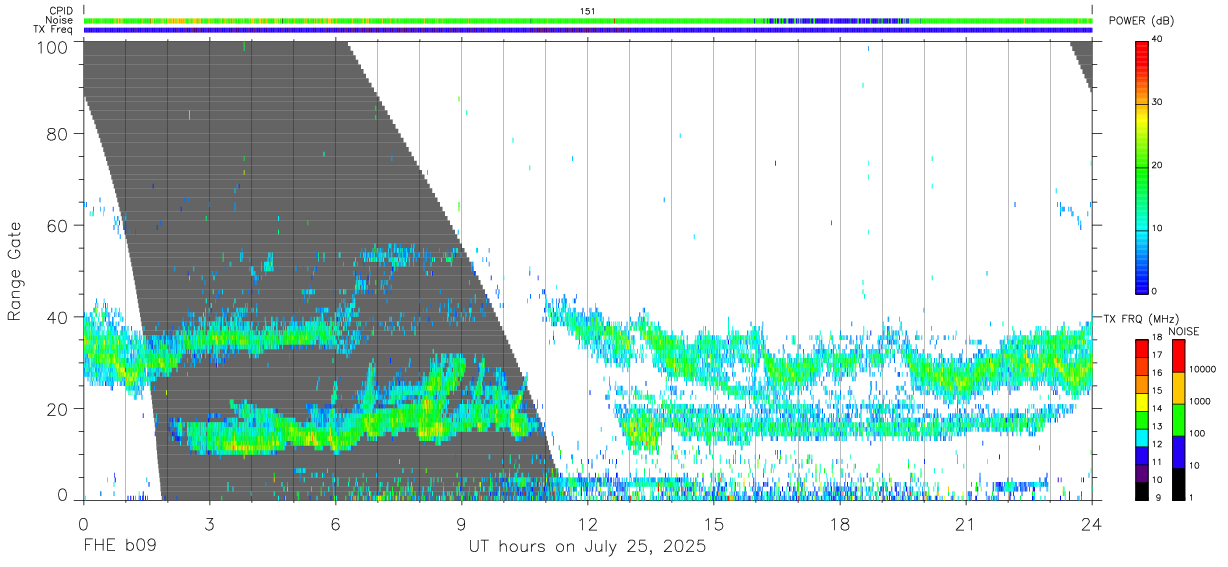Click the CPID label

coord(61,10)
